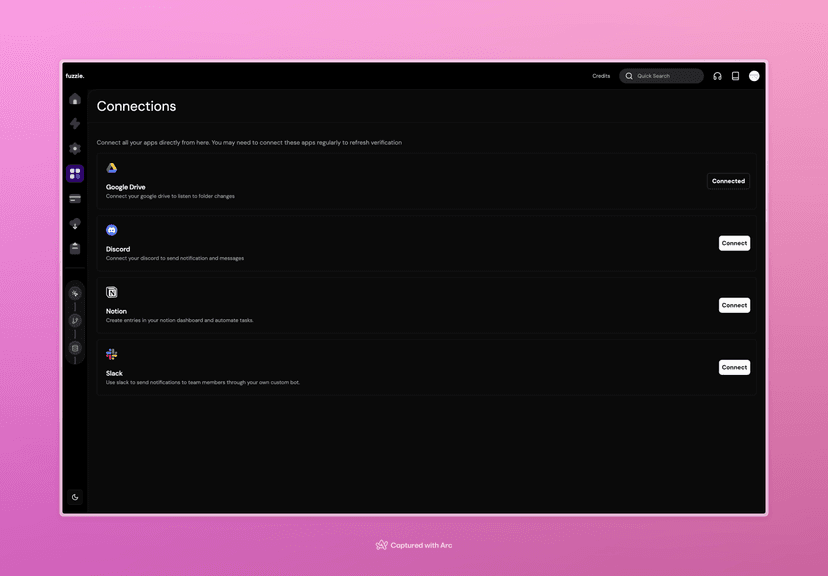Click the 'Connections' page heading
828x576 pixels.
pos(136,106)
